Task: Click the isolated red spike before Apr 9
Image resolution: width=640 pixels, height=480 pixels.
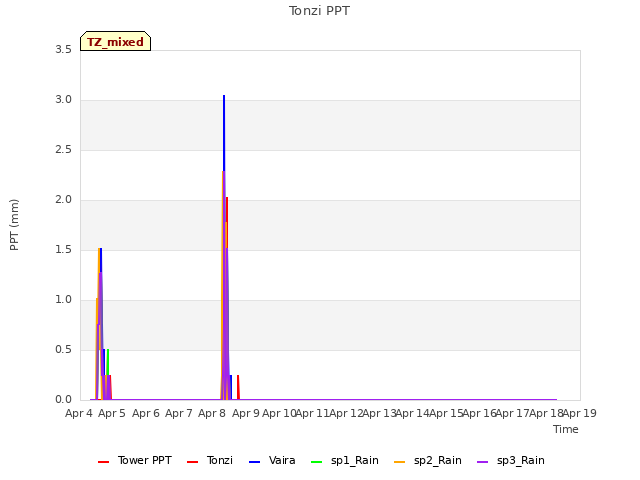Action: coord(238,387)
